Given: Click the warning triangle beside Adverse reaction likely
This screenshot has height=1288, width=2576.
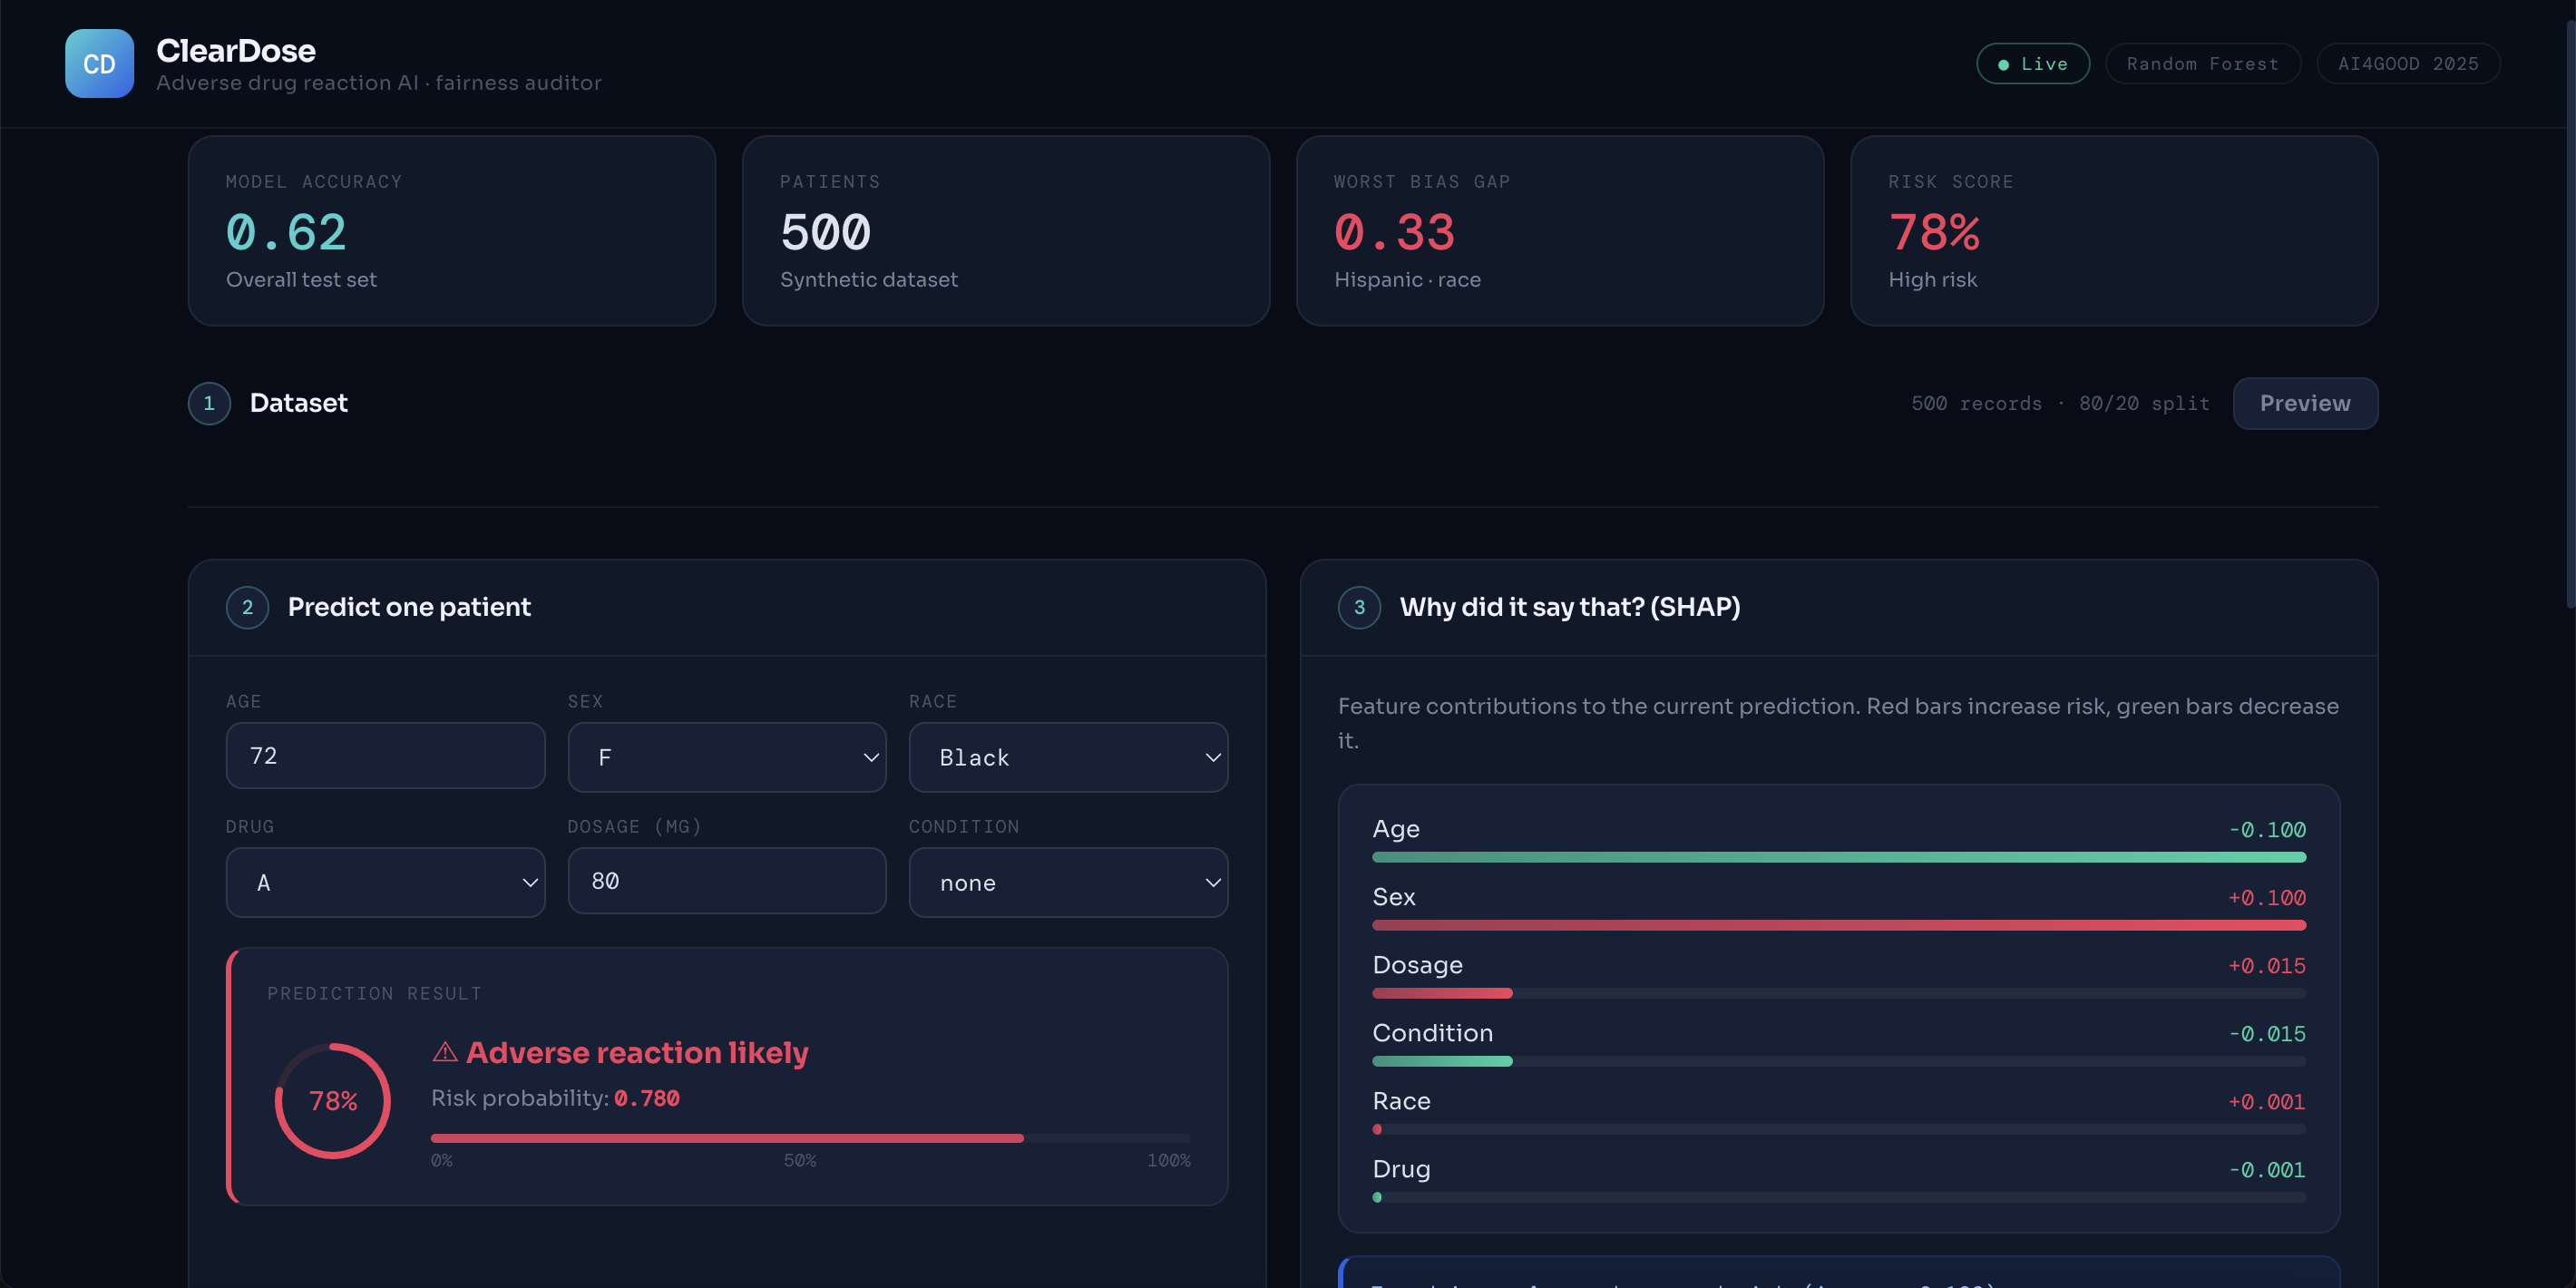Looking at the screenshot, I should pos(445,1052).
